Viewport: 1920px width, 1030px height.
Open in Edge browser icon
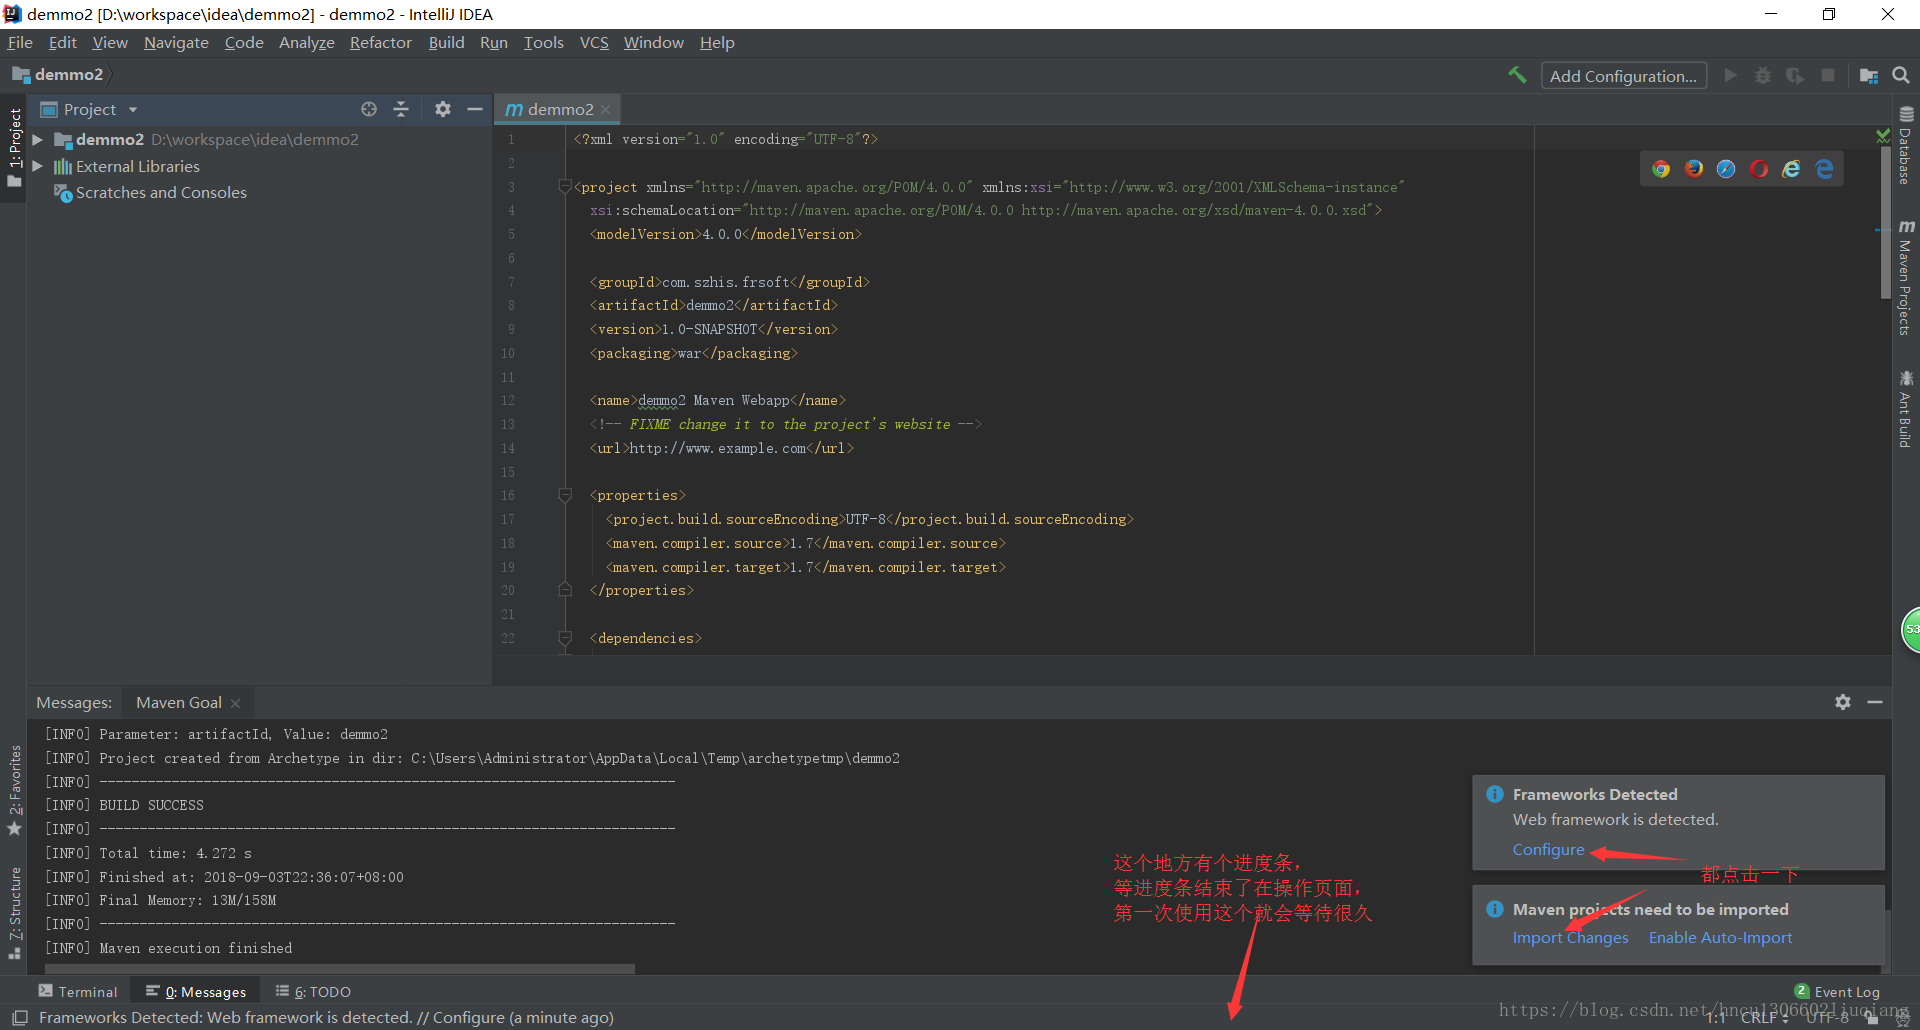1824,169
